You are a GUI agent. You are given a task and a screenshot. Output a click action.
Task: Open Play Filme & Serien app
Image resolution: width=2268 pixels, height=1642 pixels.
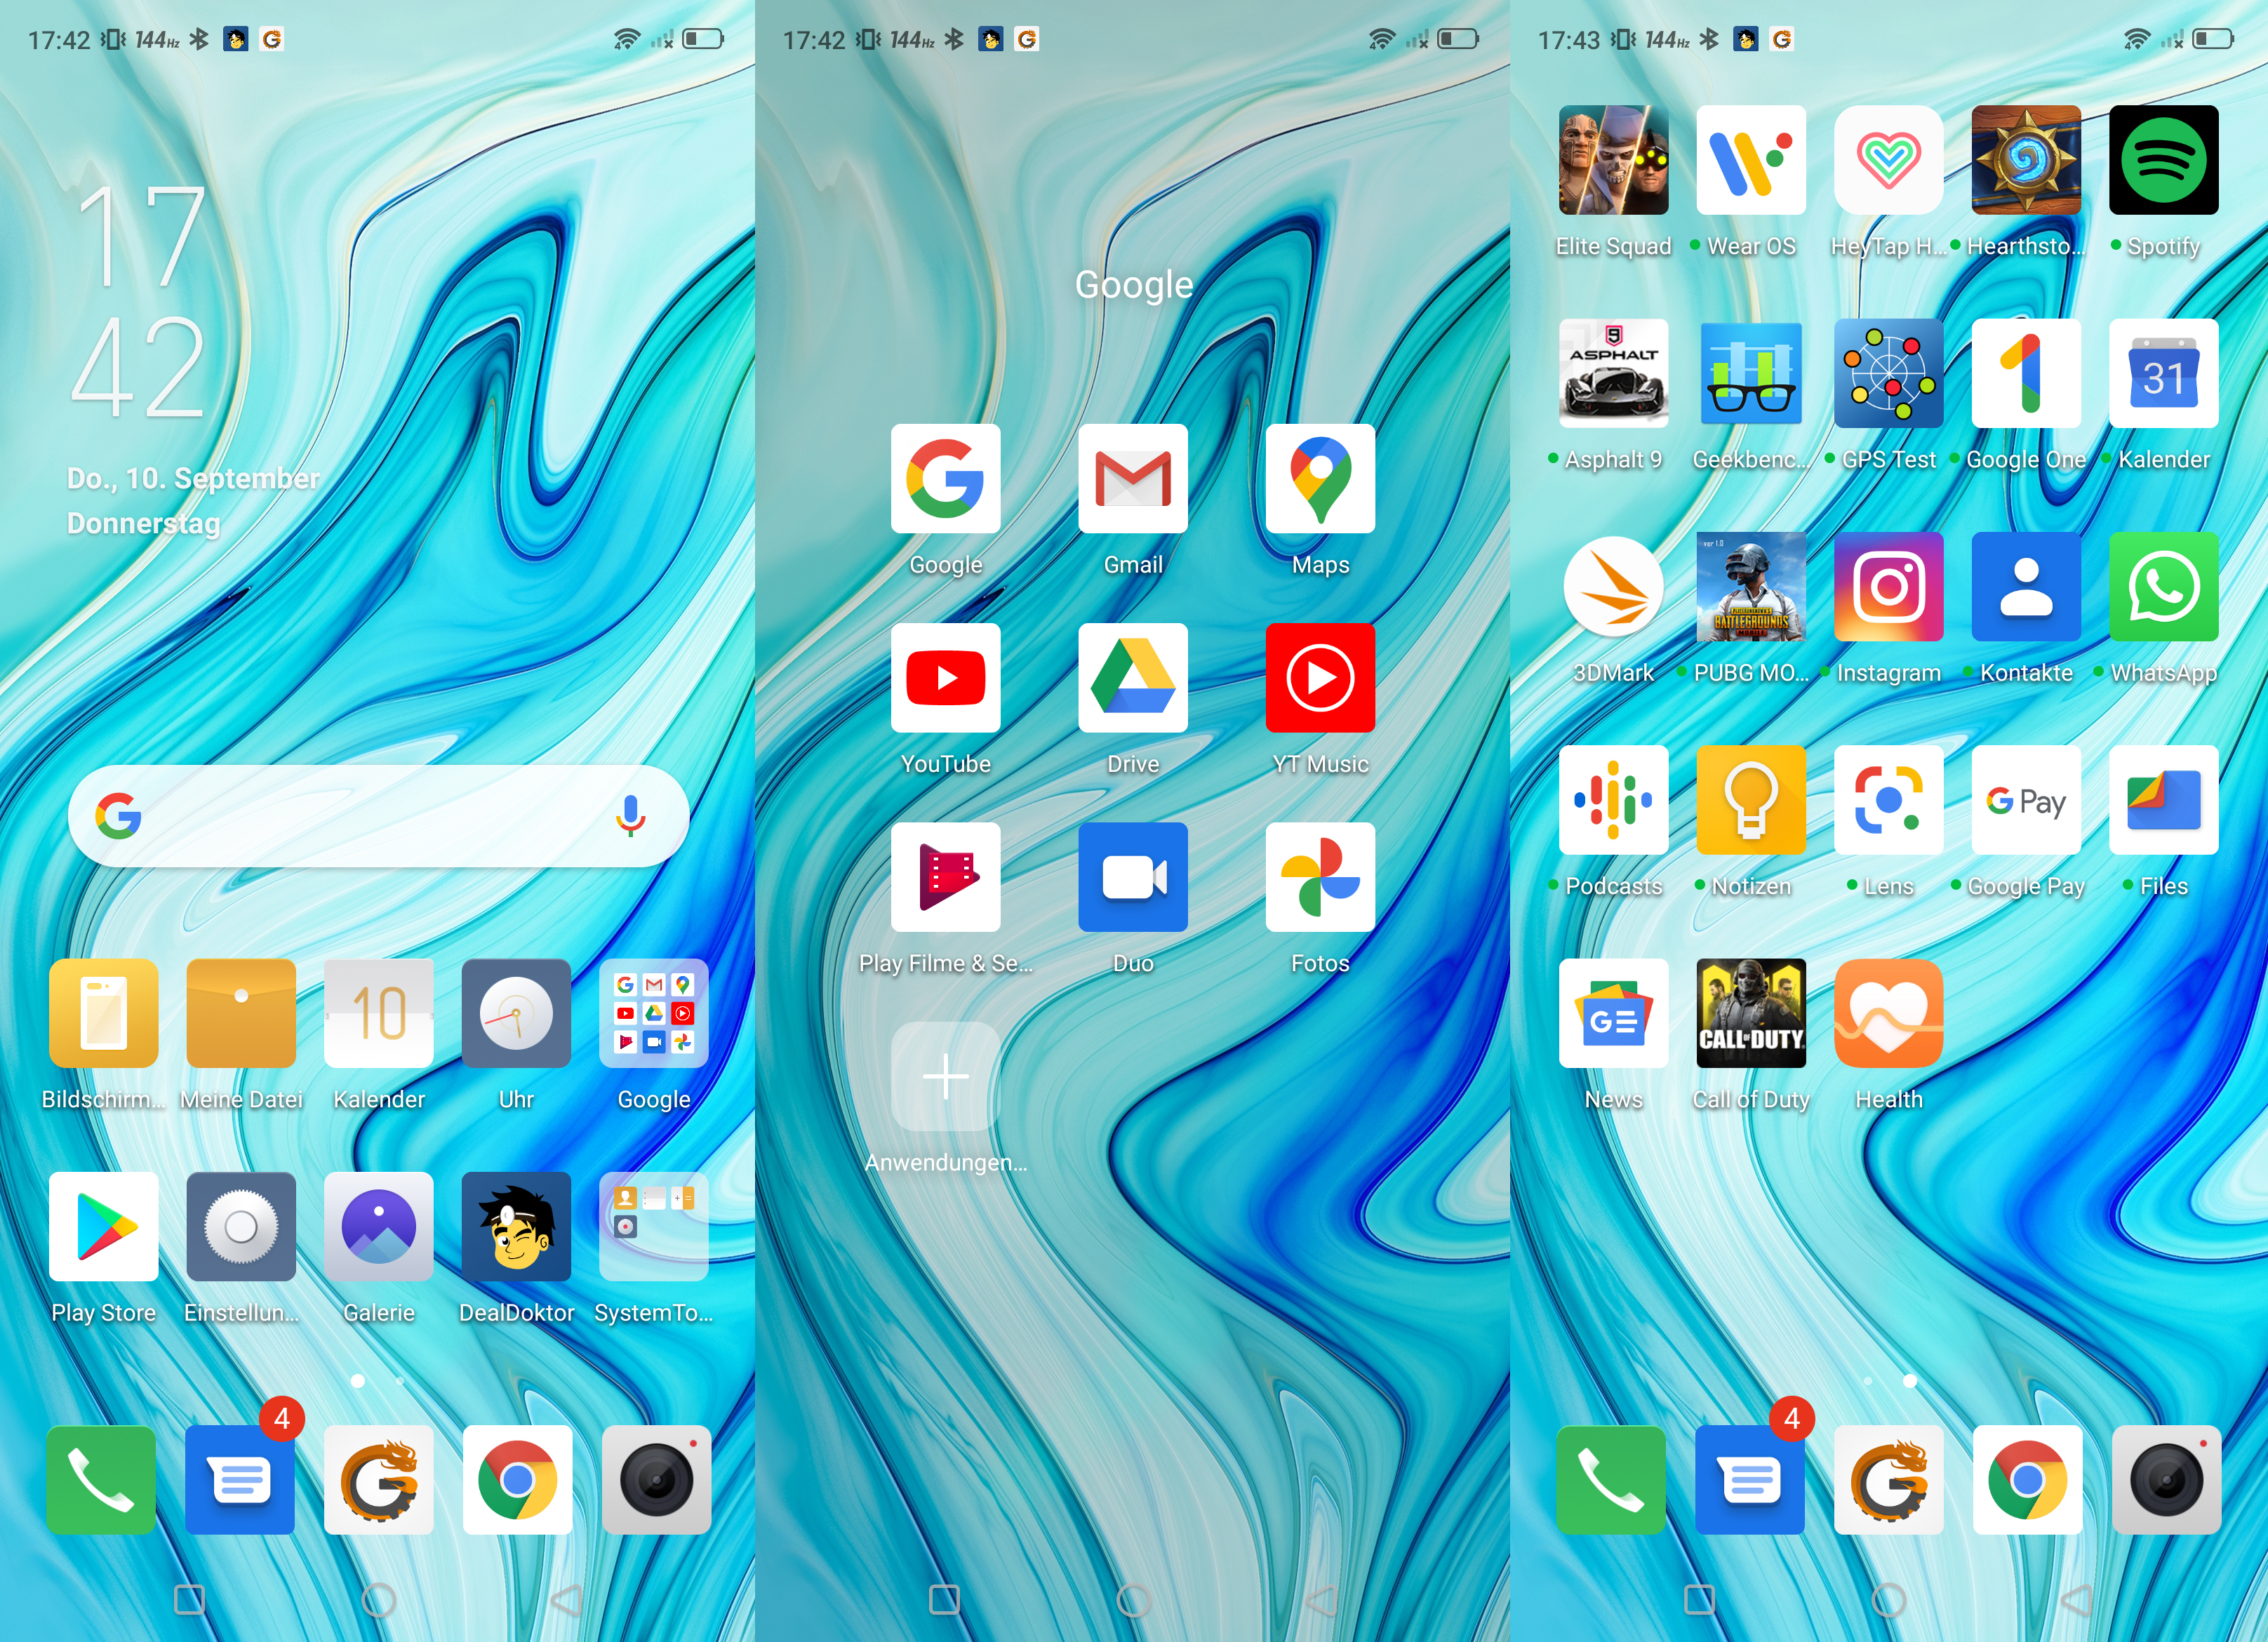[x=945, y=877]
